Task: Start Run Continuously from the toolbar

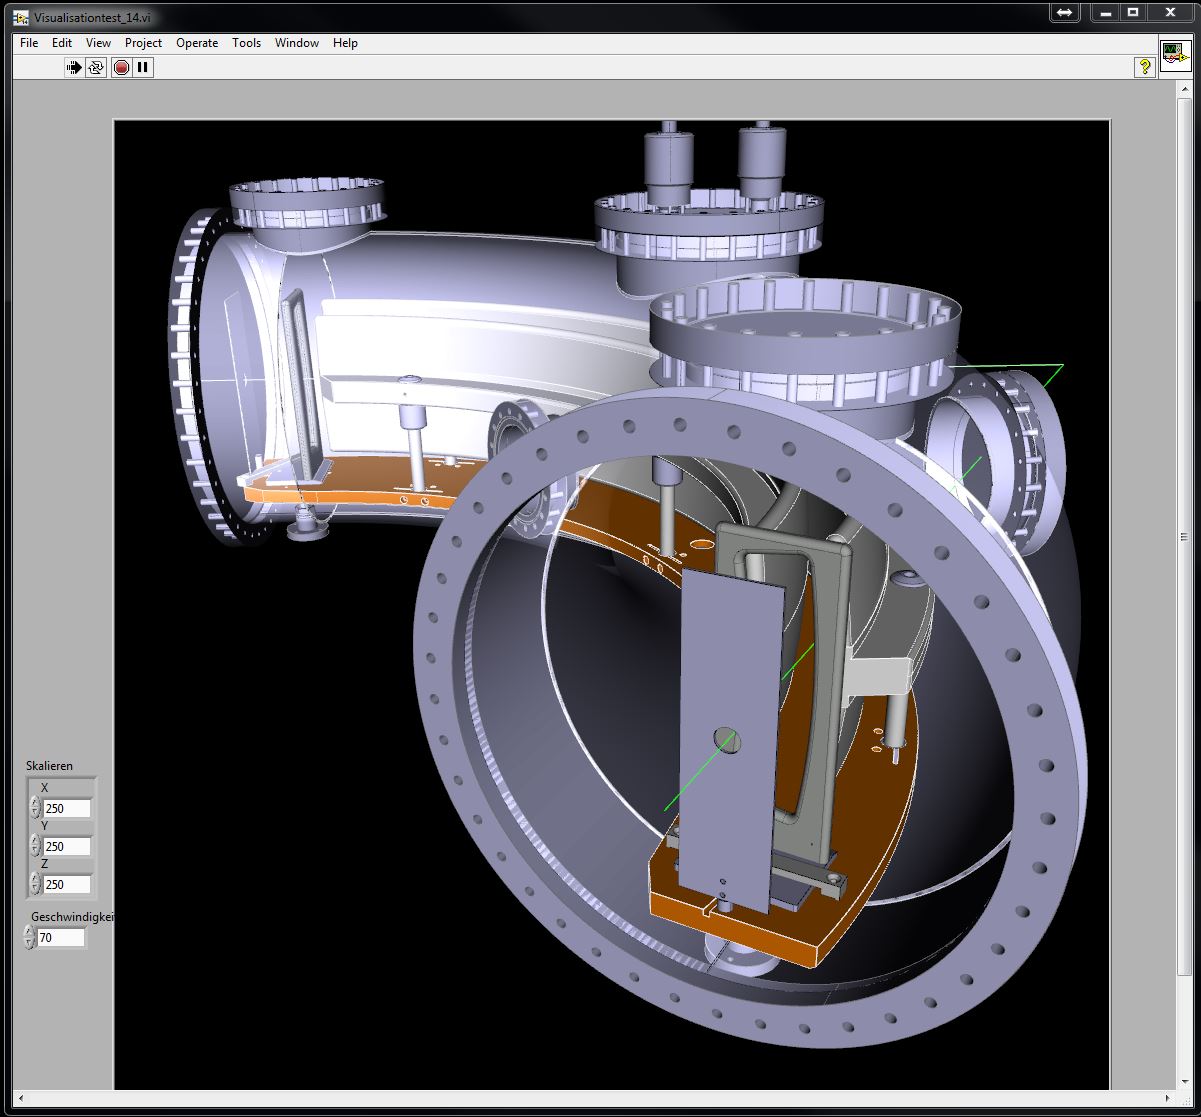Action: (96, 68)
